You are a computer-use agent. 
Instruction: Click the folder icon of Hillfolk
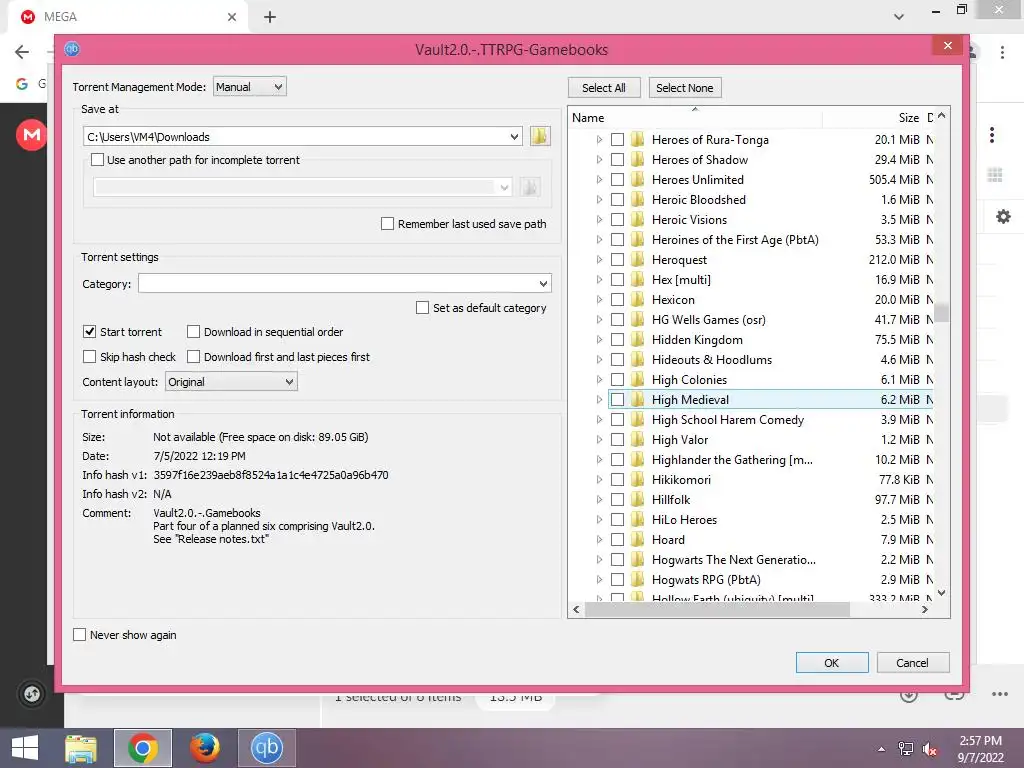(x=638, y=500)
